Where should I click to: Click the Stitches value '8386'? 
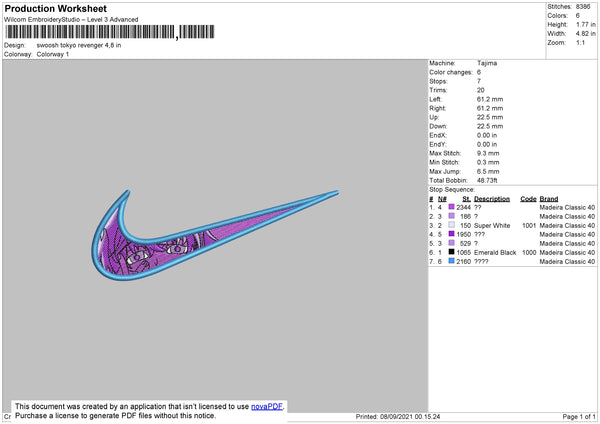[x=583, y=7]
